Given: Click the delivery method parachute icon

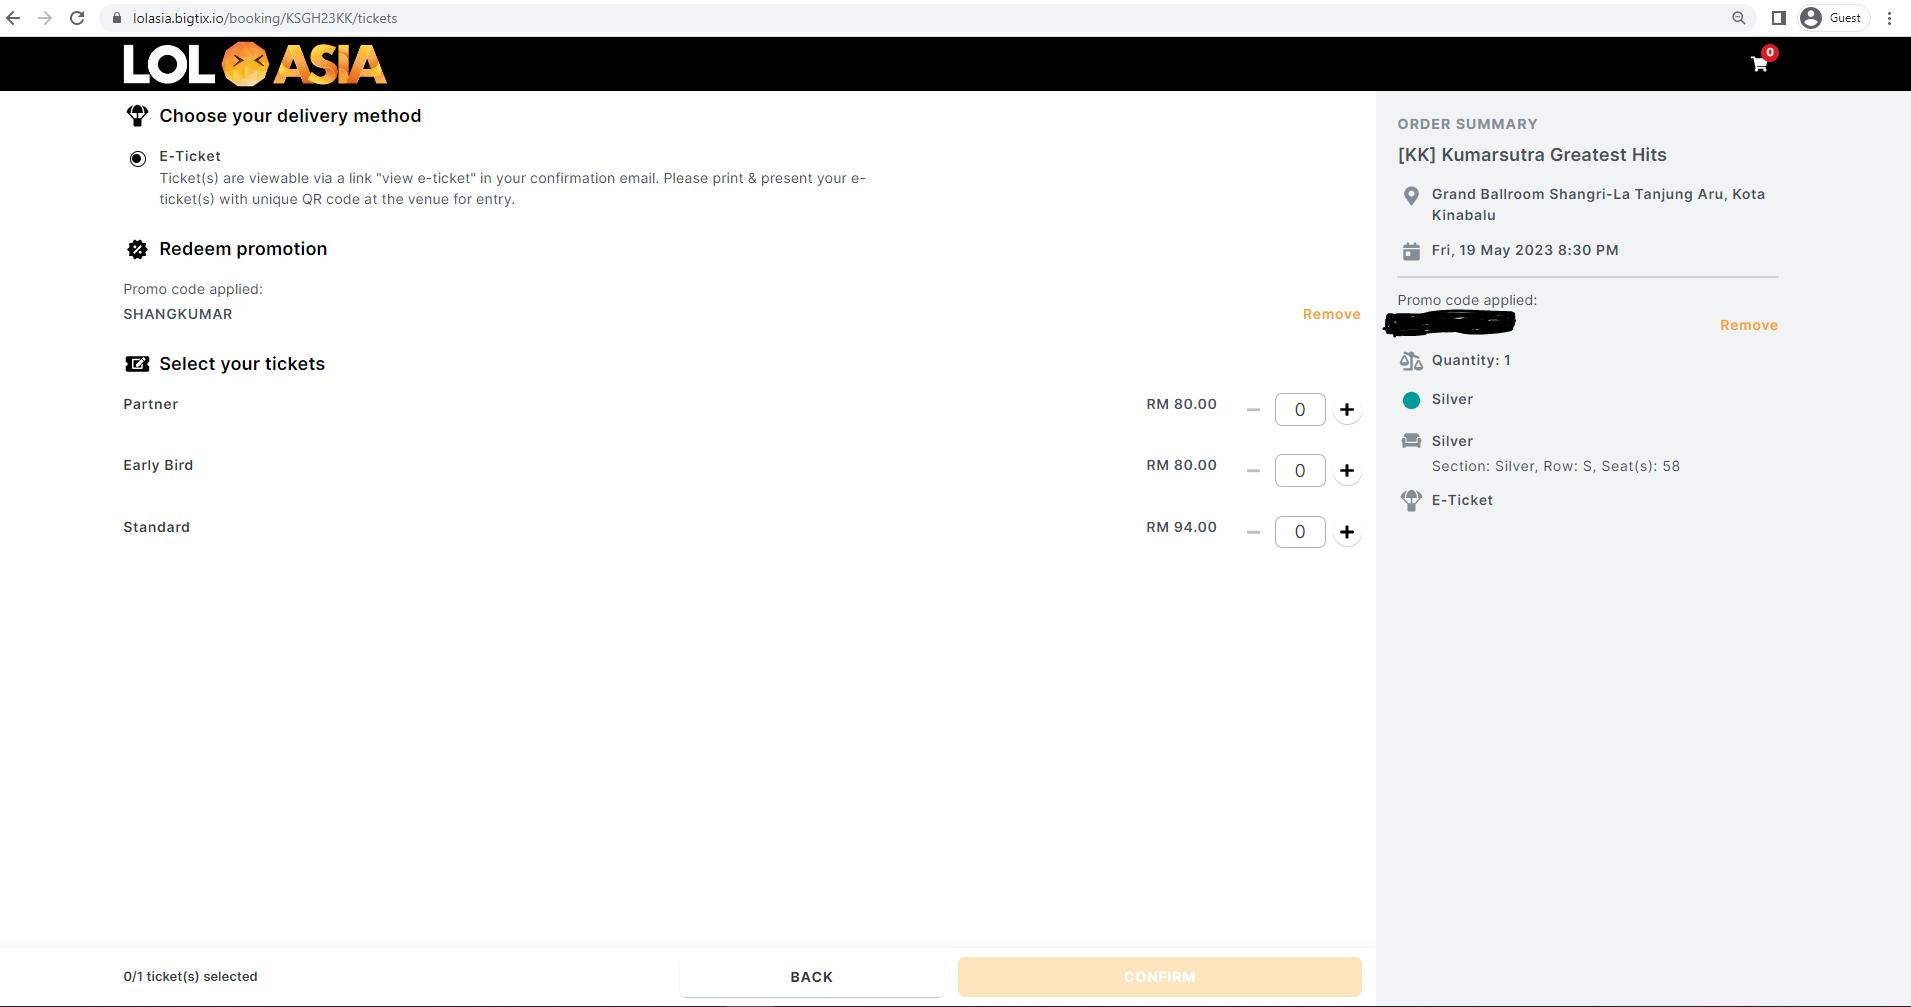Looking at the screenshot, I should click(137, 116).
